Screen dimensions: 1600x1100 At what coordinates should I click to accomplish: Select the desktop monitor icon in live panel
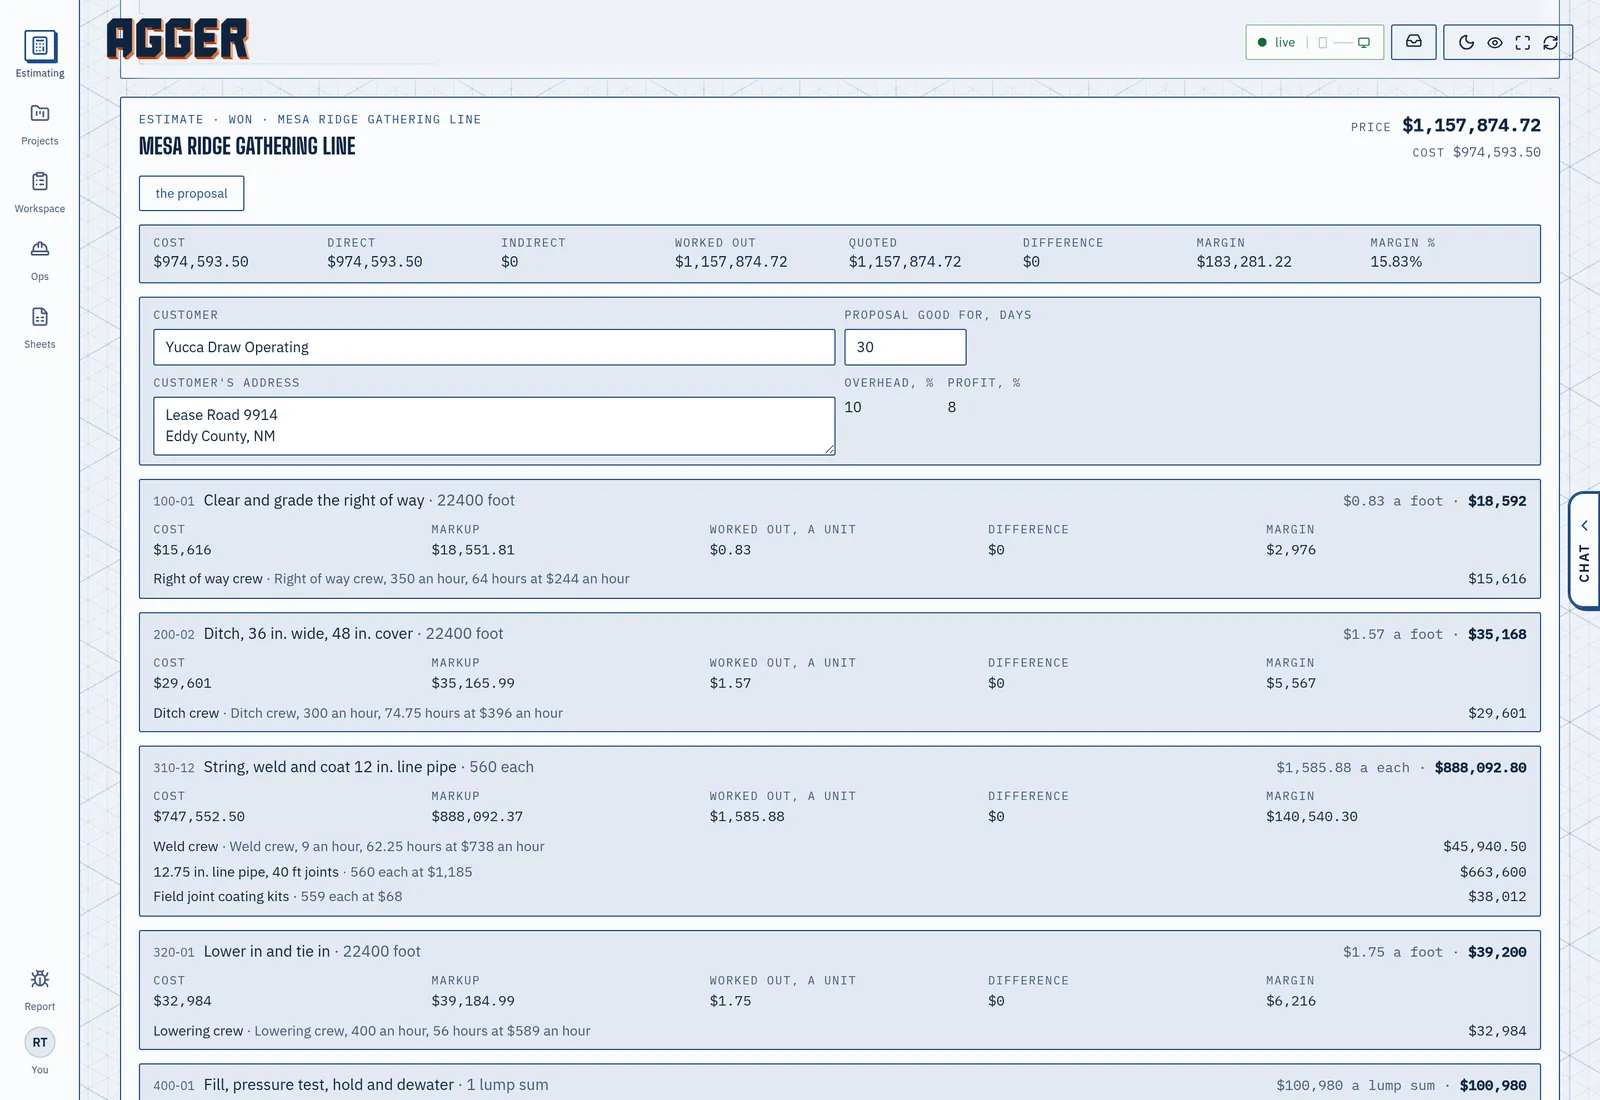(x=1364, y=42)
